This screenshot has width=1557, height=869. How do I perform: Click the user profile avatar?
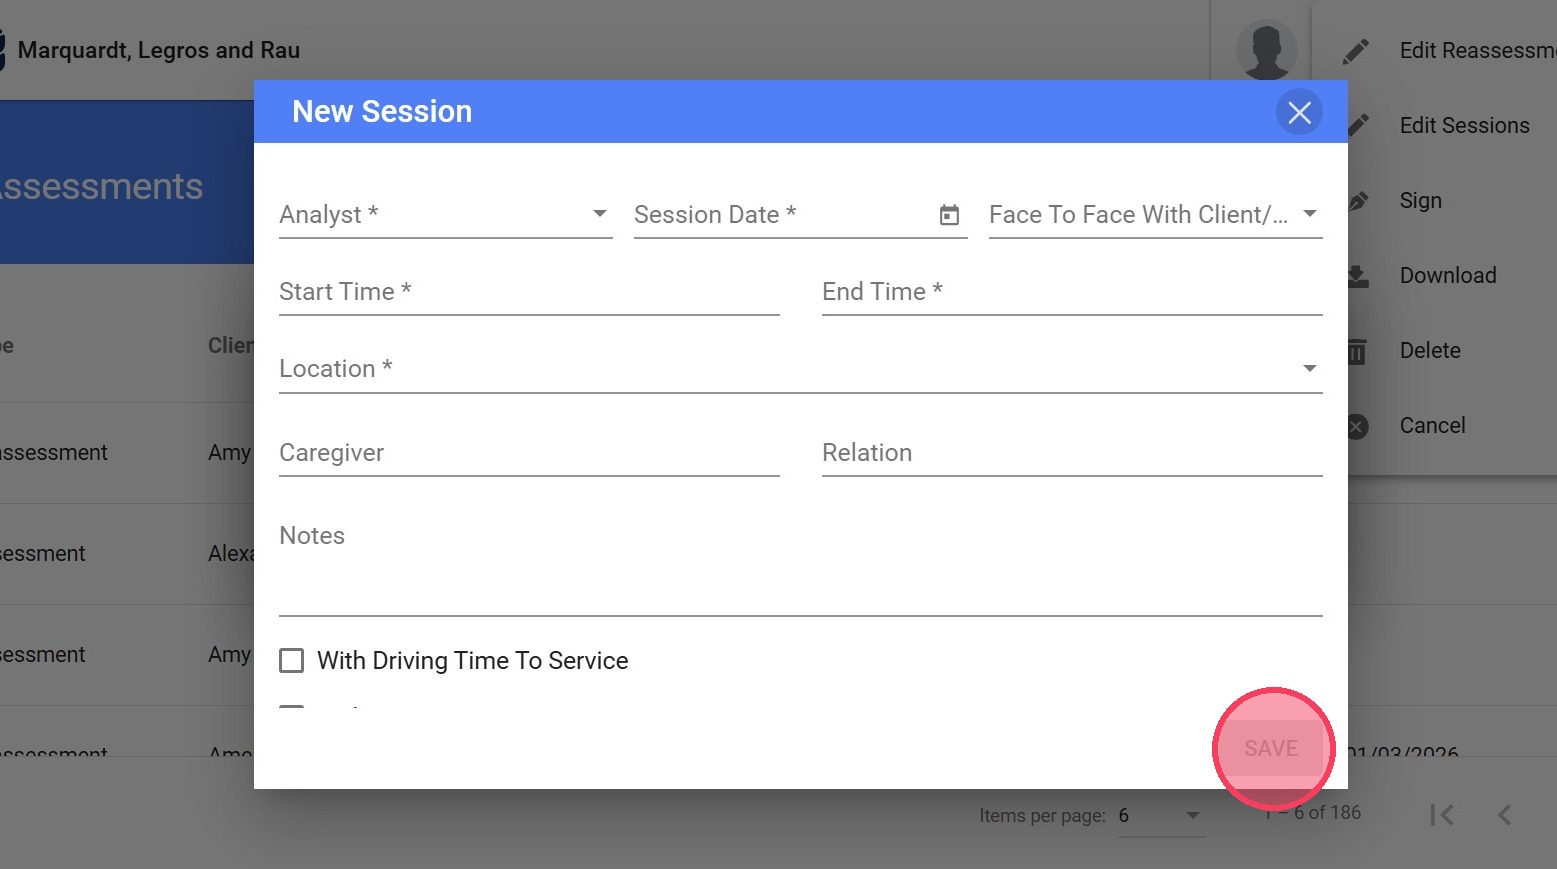(x=1266, y=50)
